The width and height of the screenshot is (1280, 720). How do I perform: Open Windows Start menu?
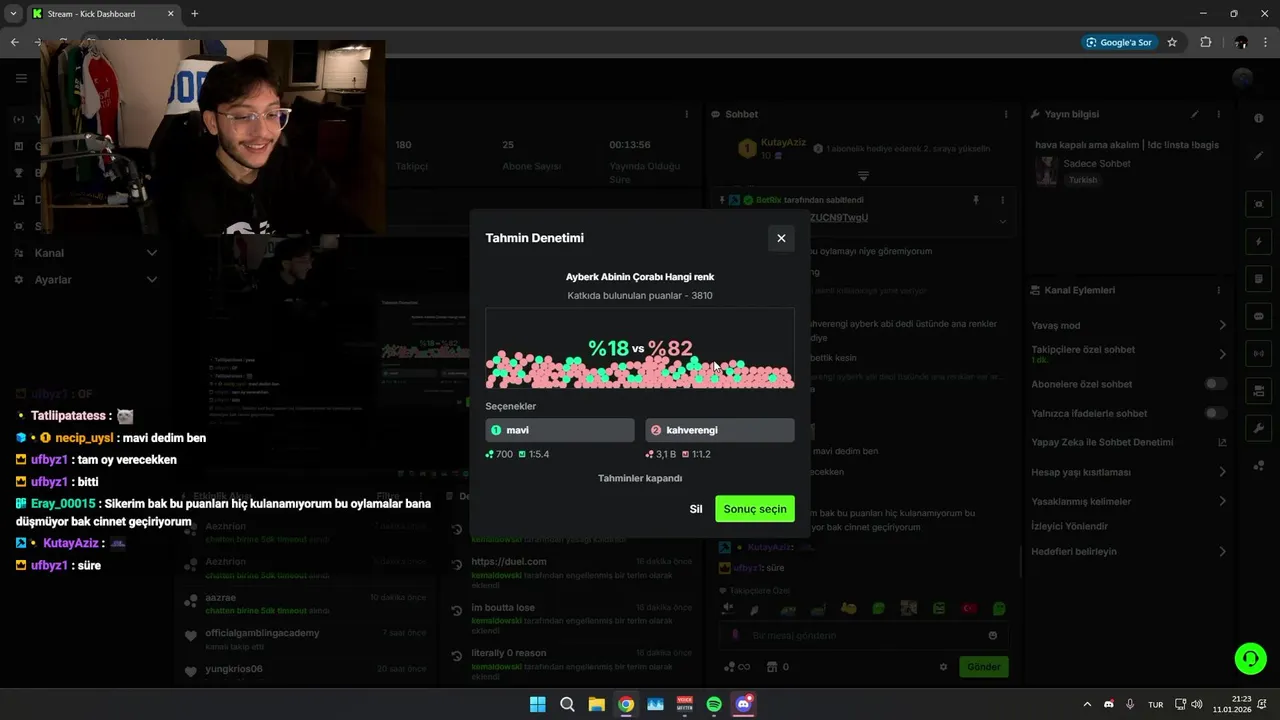click(537, 704)
